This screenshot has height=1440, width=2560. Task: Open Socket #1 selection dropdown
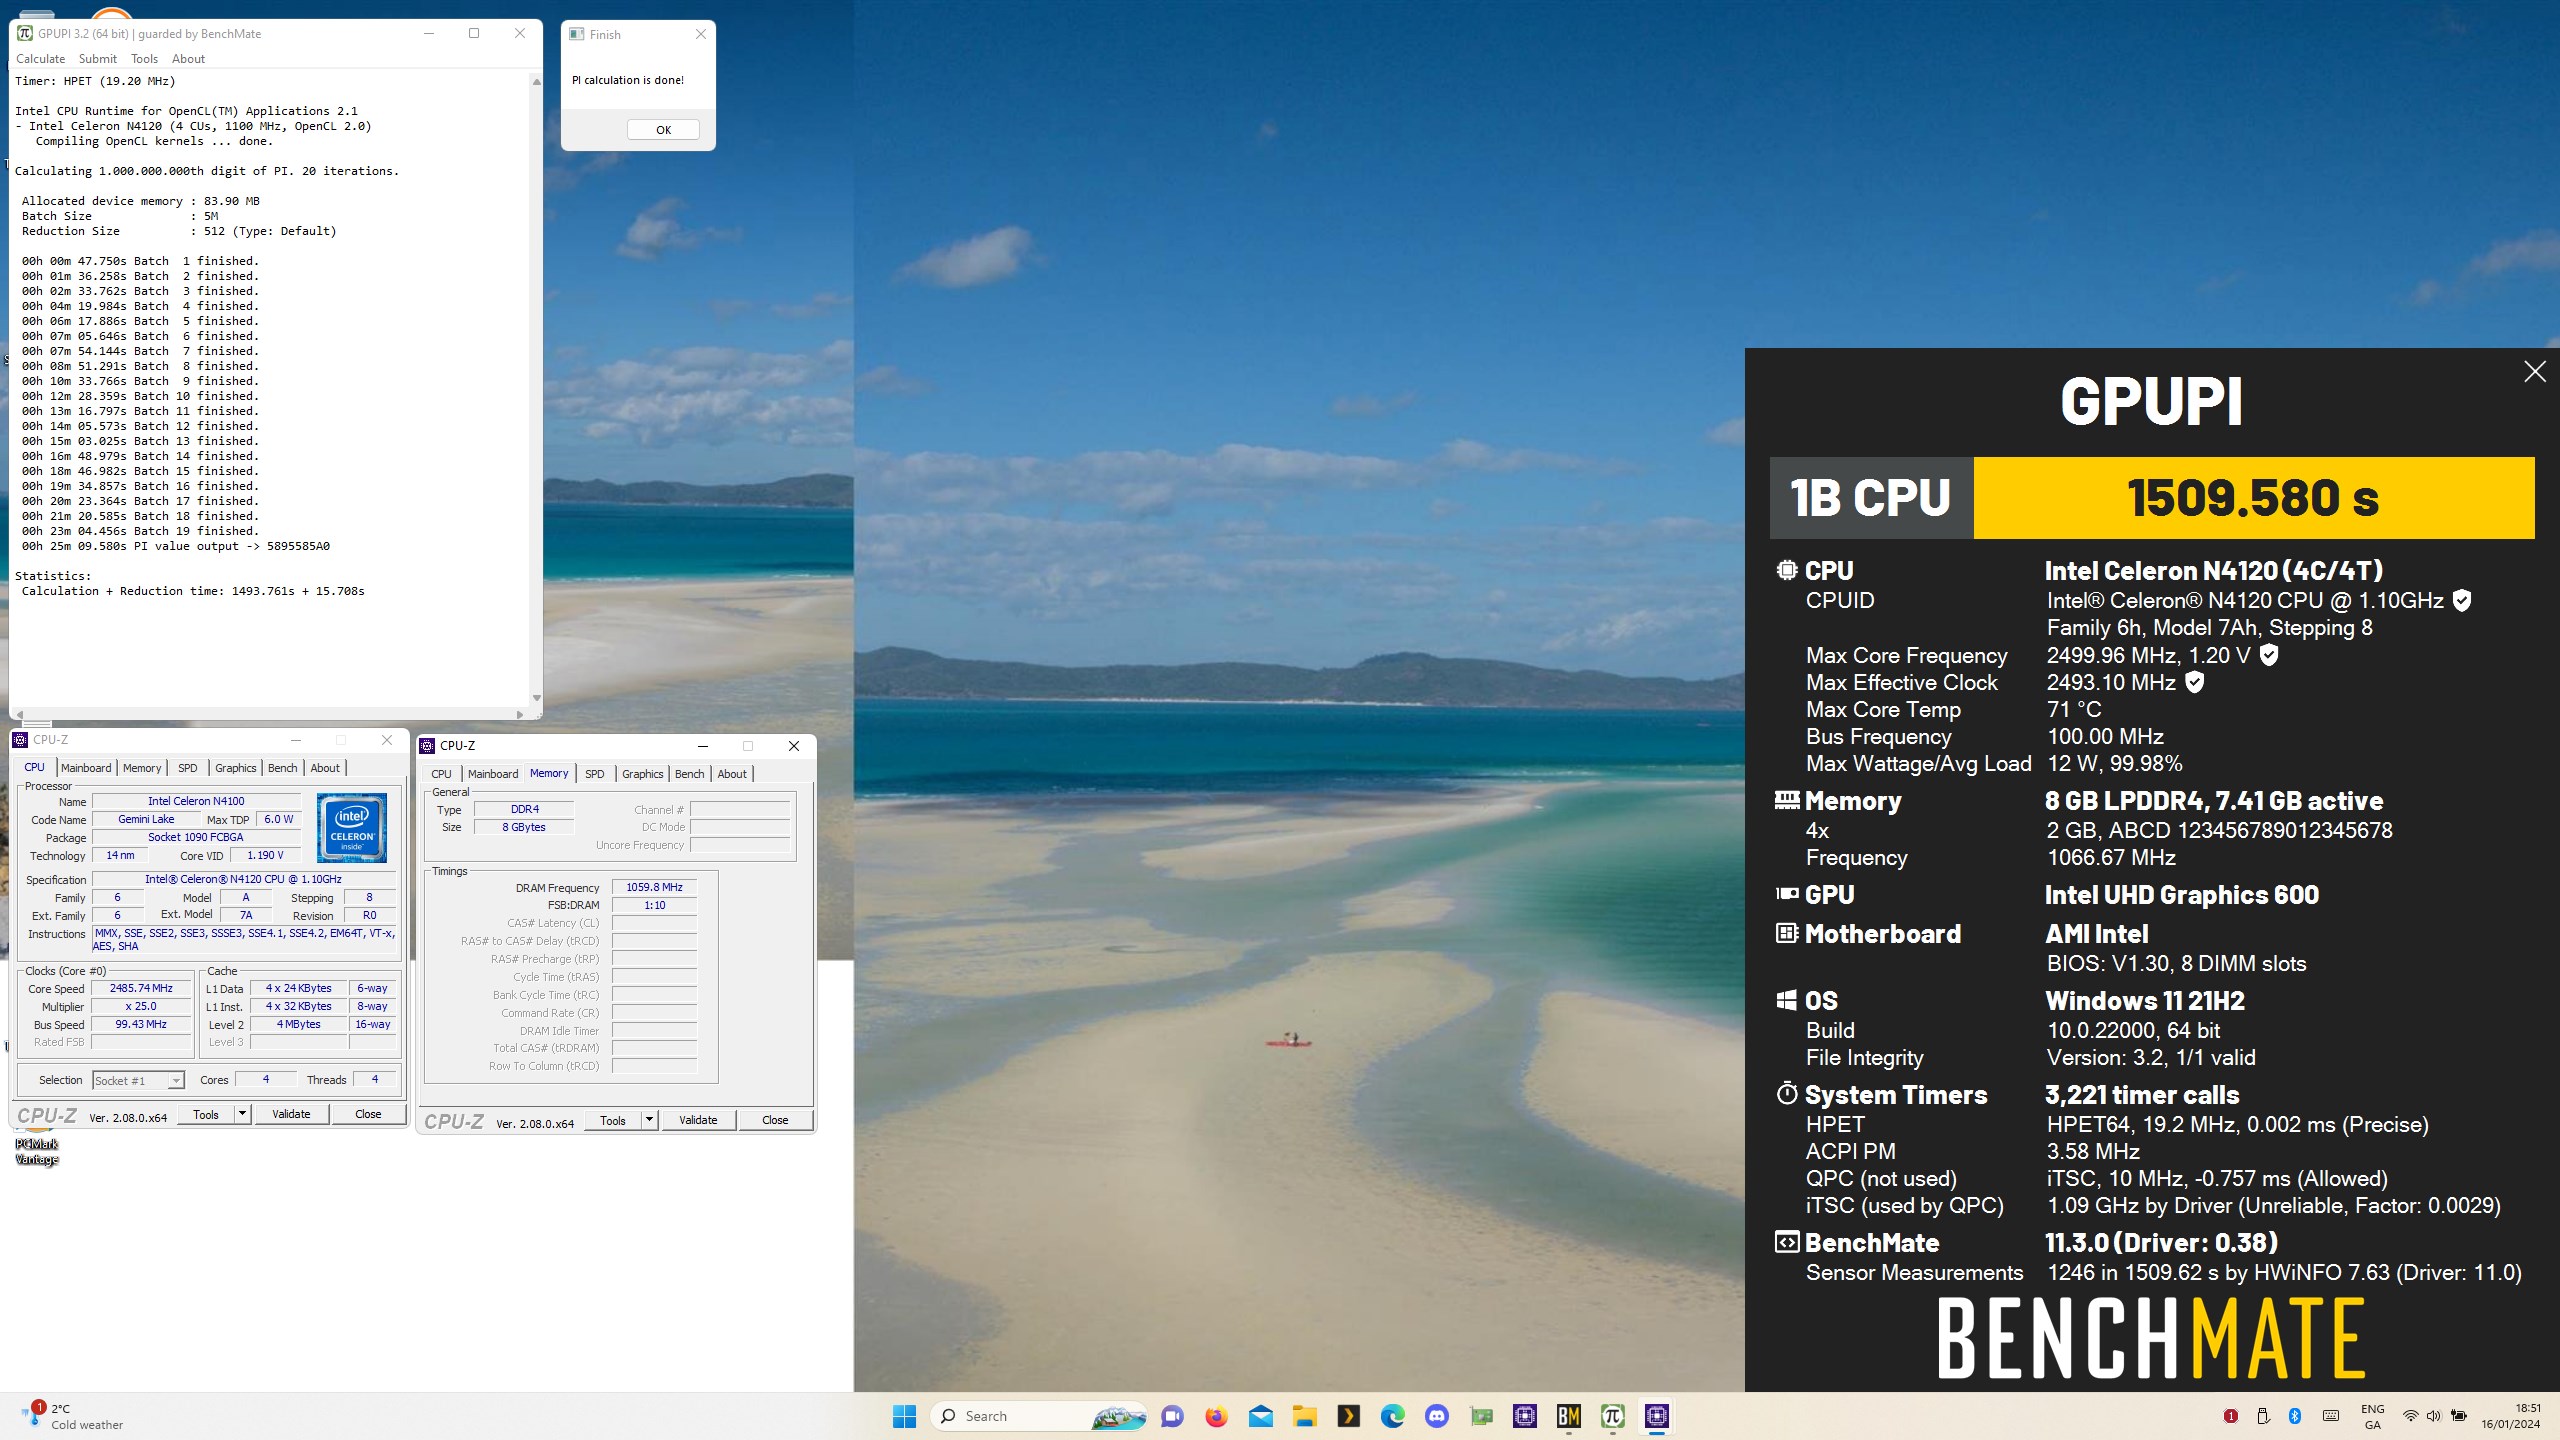[x=138, y=1081]
